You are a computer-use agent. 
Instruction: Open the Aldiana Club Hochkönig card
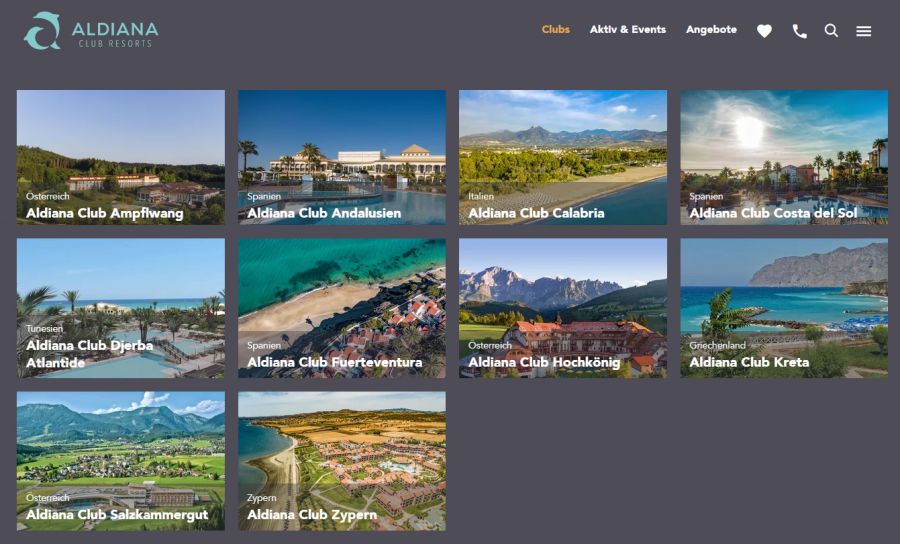point(563,308)
